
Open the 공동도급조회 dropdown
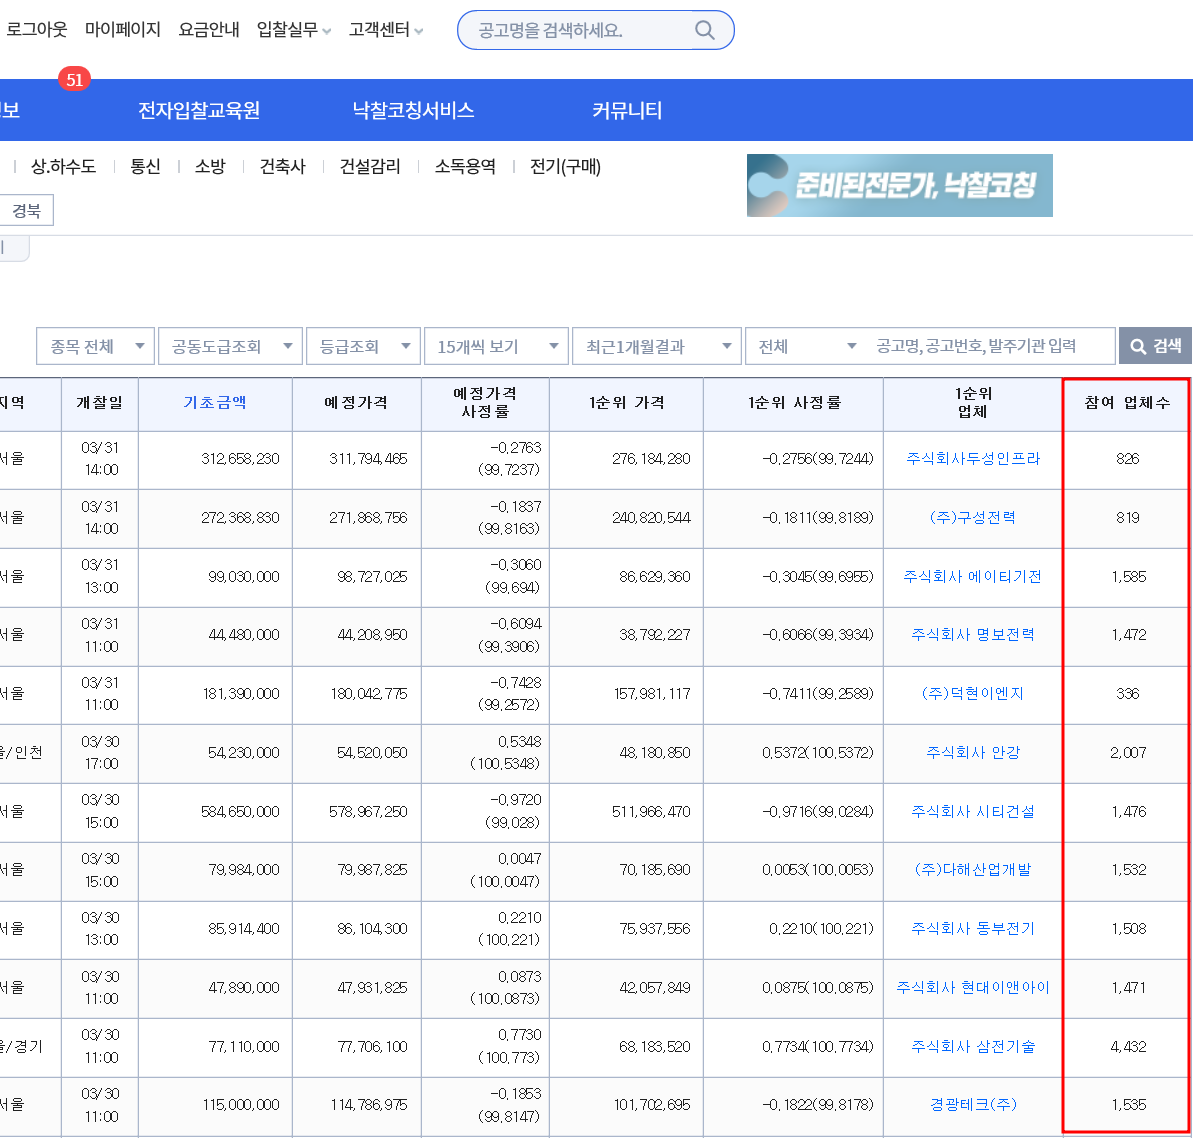(231, 346)
